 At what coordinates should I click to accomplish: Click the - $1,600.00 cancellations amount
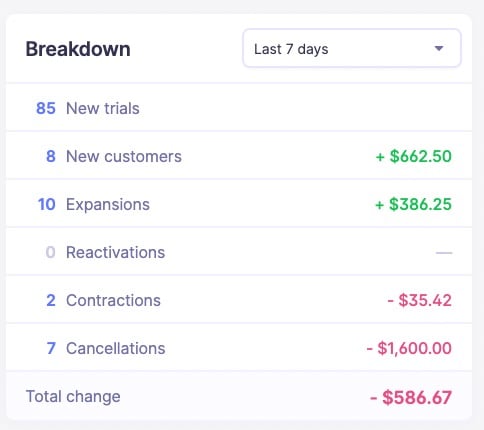tap(409, 348)
